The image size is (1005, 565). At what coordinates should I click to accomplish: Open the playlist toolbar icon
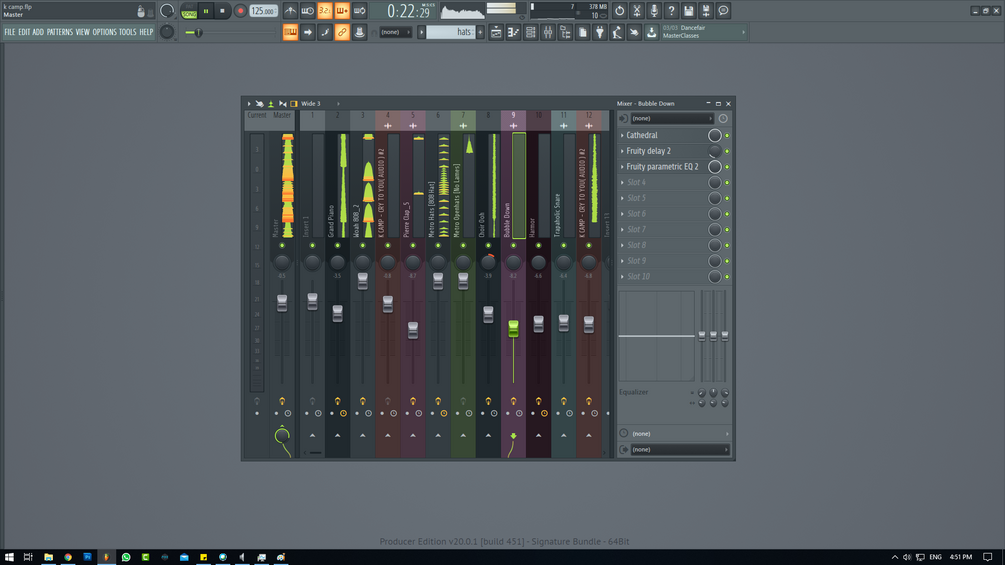tap(496, 32)
